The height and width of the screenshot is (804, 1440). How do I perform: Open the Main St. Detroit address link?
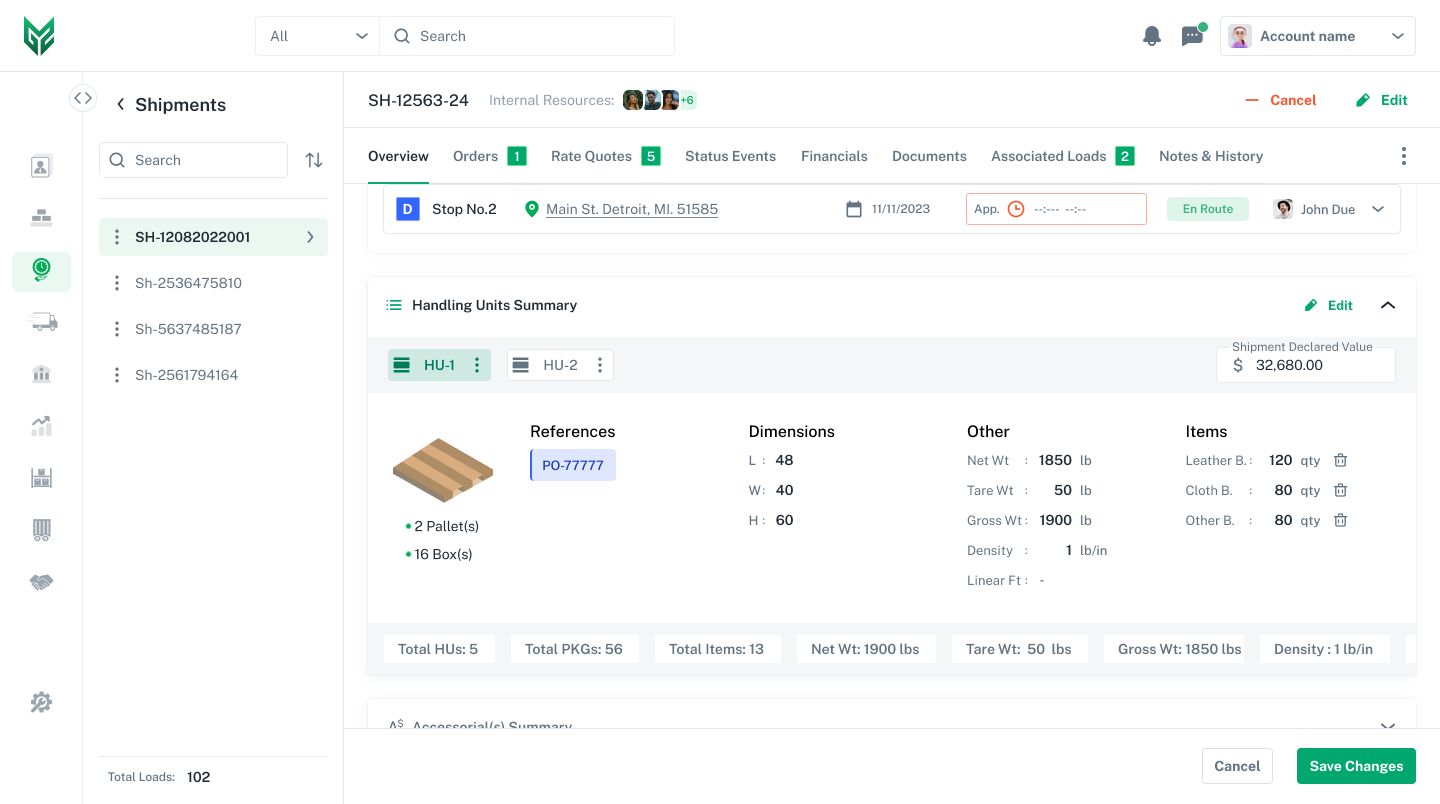tap(632, 209)
